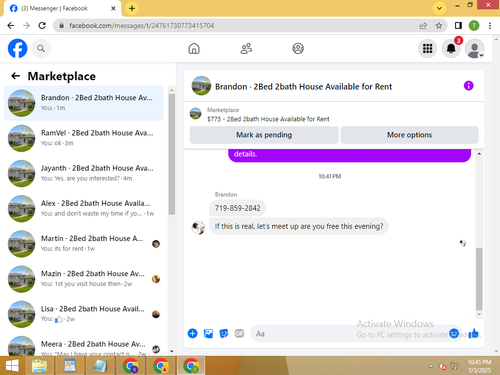Click the "If this is real" message

coord(299,226)
